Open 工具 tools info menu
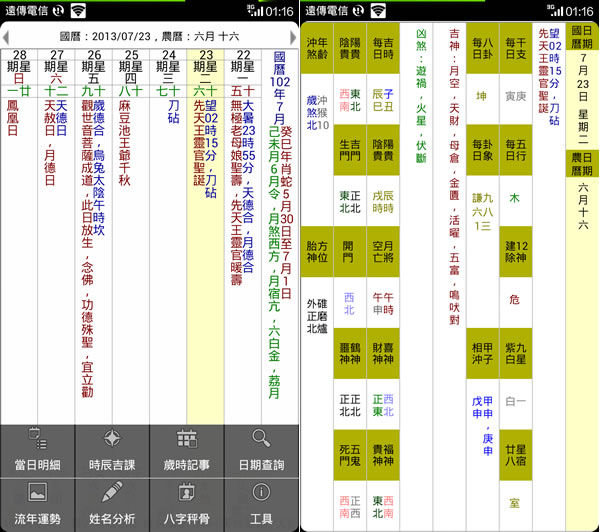 [x=261, y=505]
